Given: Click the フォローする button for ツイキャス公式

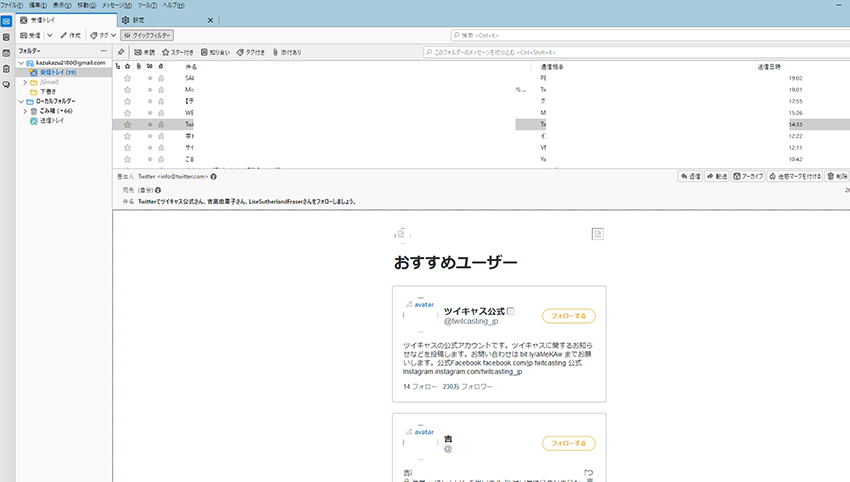Looking at the screenshot, I should click(x=569, y=316).
